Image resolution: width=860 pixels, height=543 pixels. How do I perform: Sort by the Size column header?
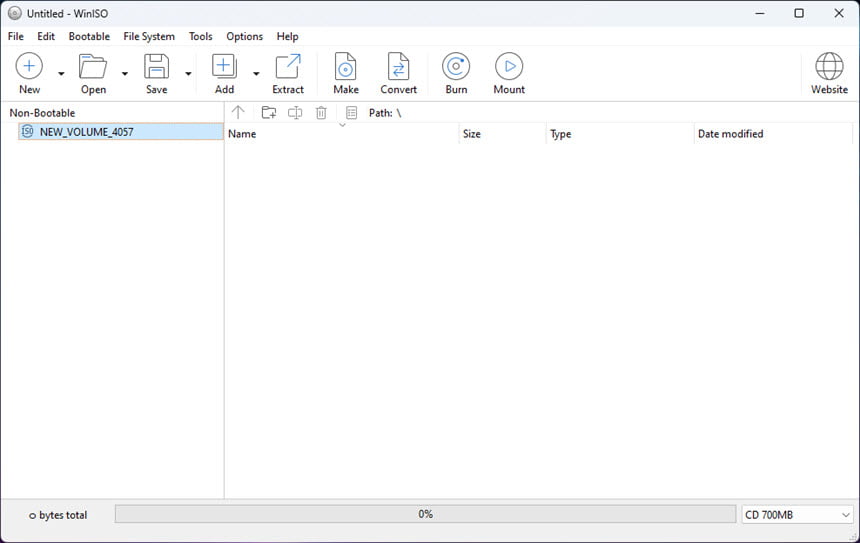(x=502, y=134)
